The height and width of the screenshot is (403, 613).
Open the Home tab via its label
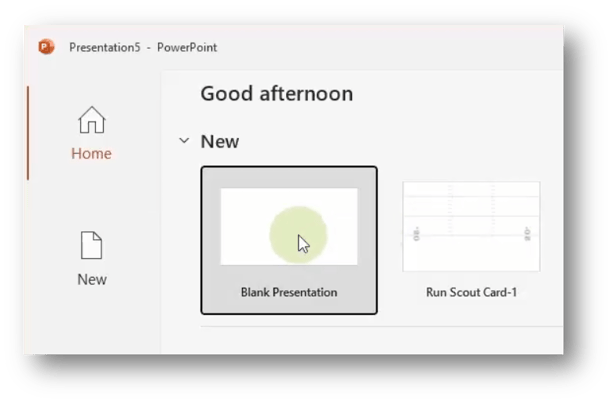(x=91, y=154)
